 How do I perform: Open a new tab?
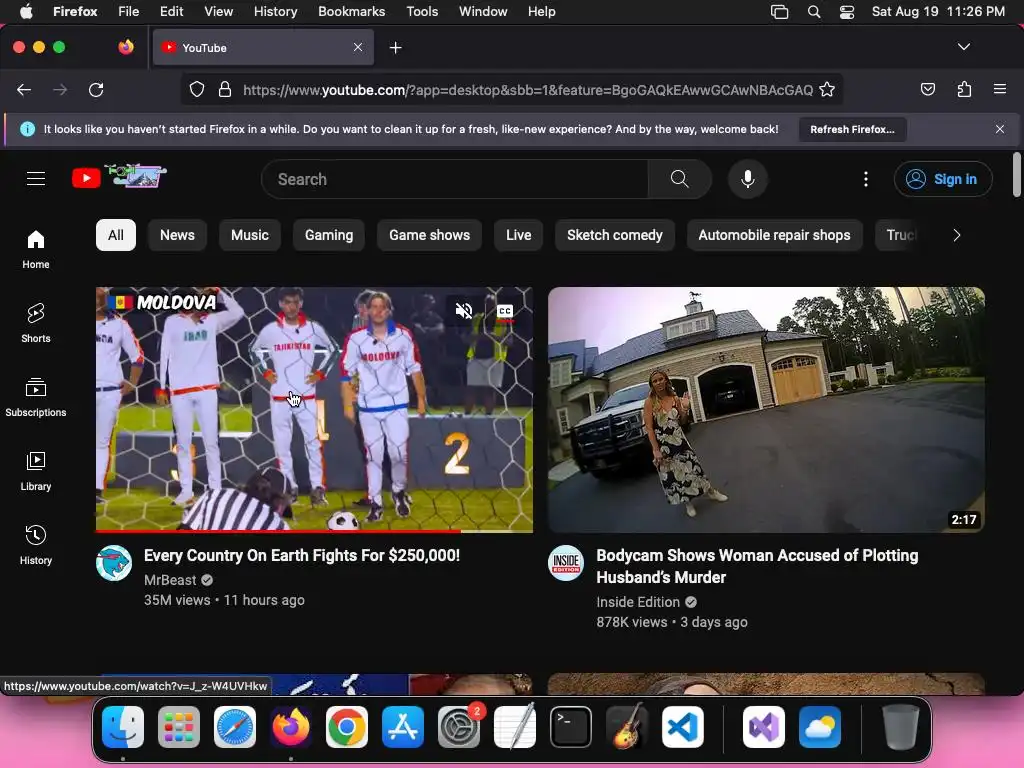coord(395,48)
